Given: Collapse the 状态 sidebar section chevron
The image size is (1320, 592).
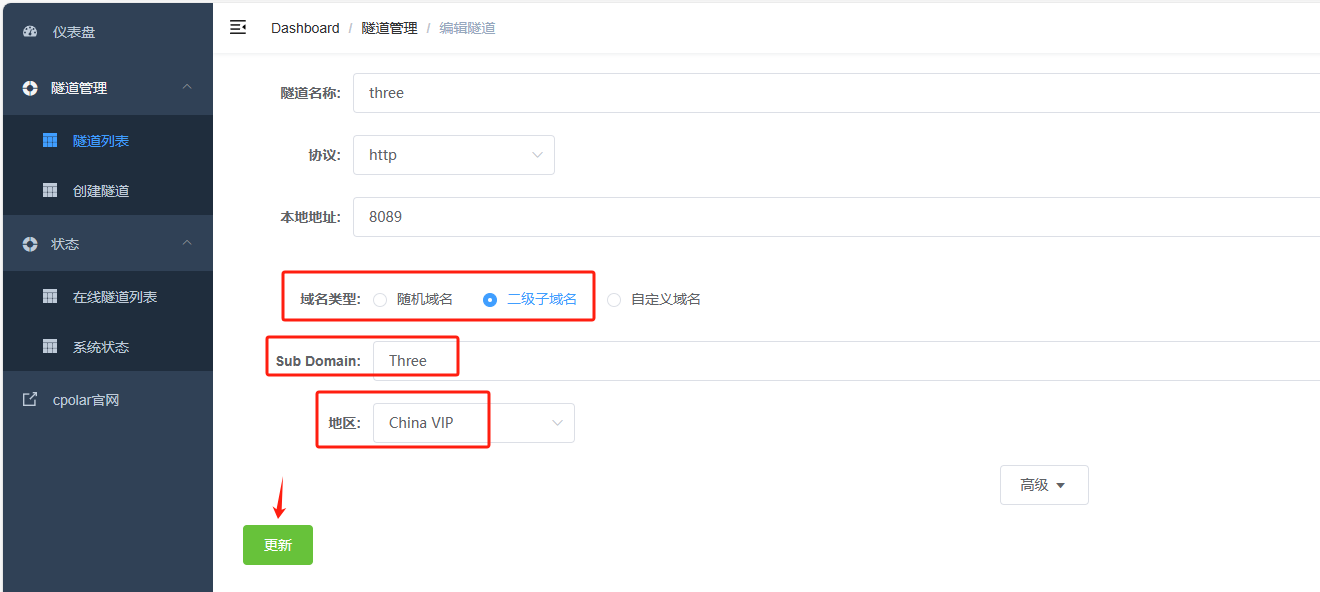Looking at the screenshot, I should pos(187,244).
